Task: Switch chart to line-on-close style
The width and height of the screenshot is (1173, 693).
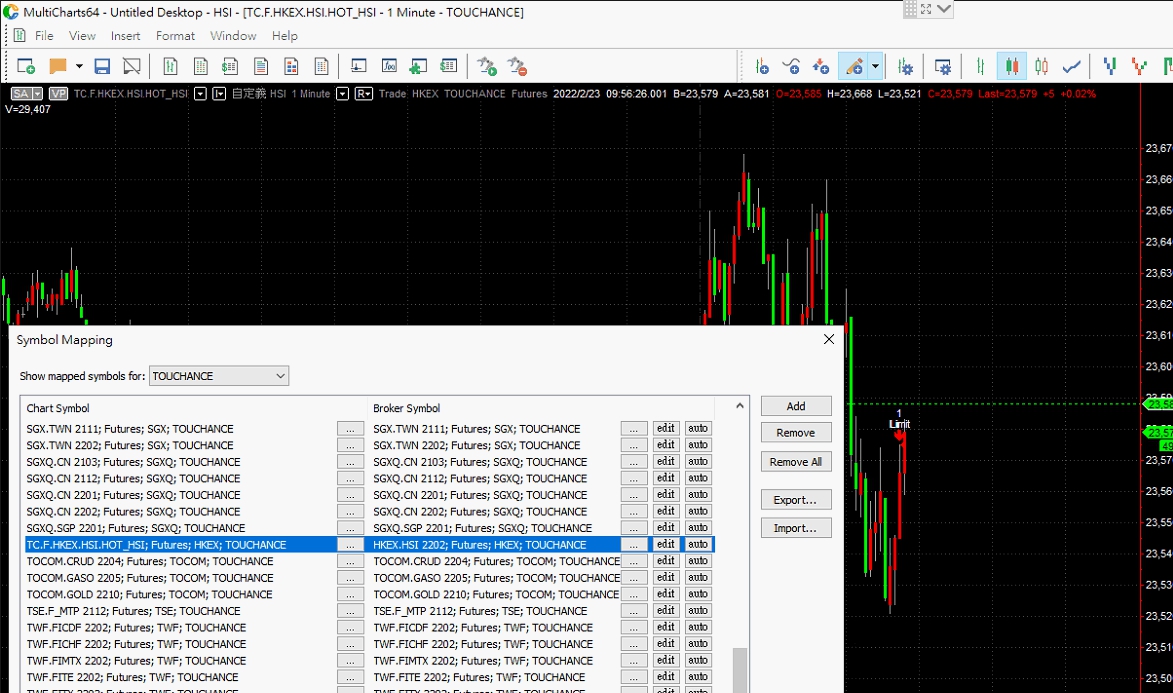Action: (1072, 67)
